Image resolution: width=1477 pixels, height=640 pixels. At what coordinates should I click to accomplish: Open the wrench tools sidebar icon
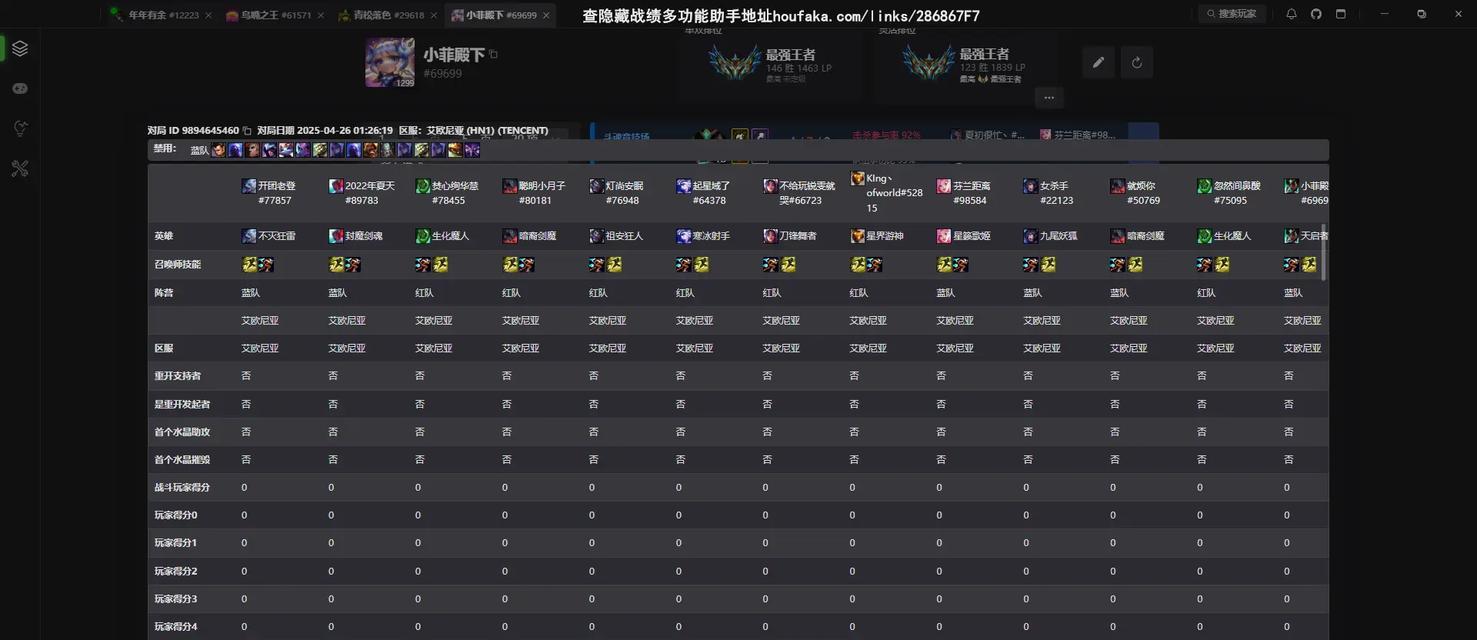(x=20, y=168)
